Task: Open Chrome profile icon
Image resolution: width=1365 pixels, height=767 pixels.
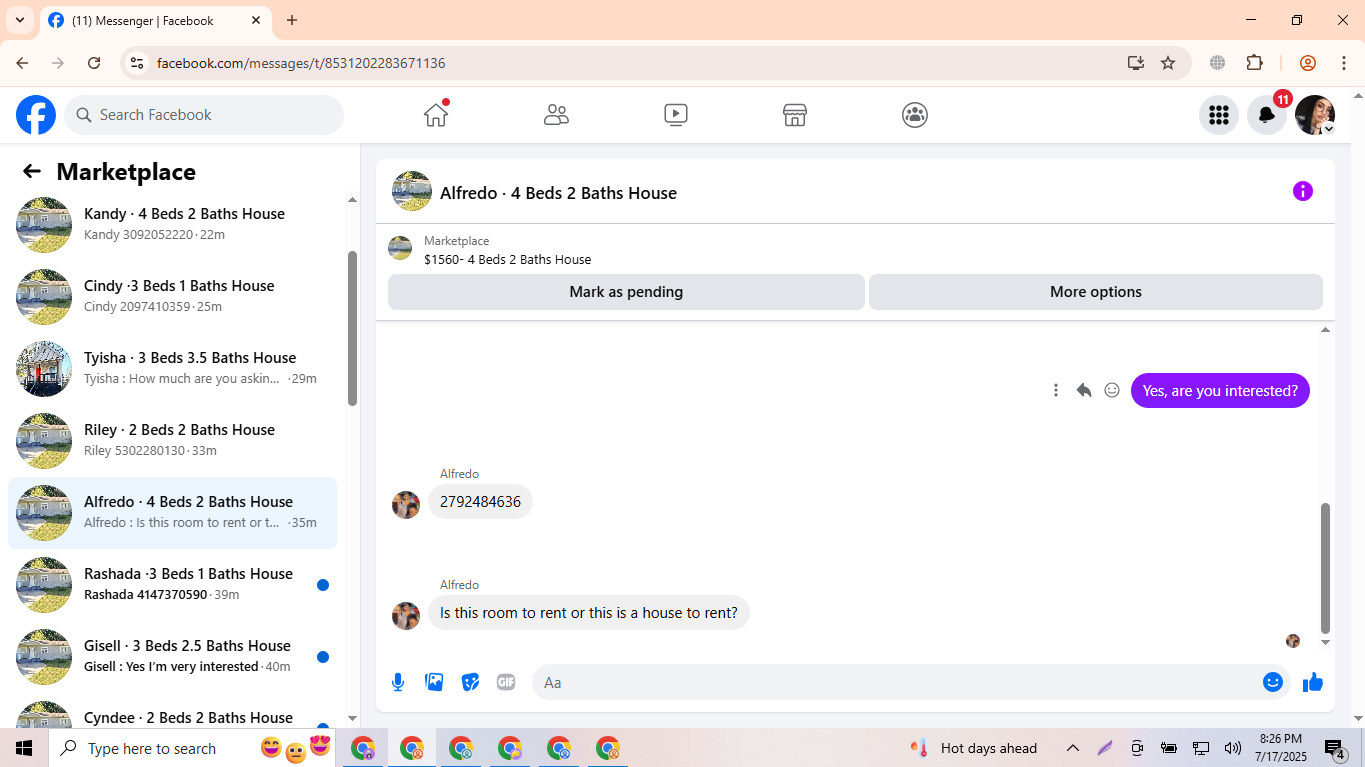Action: pos(1308,63)
